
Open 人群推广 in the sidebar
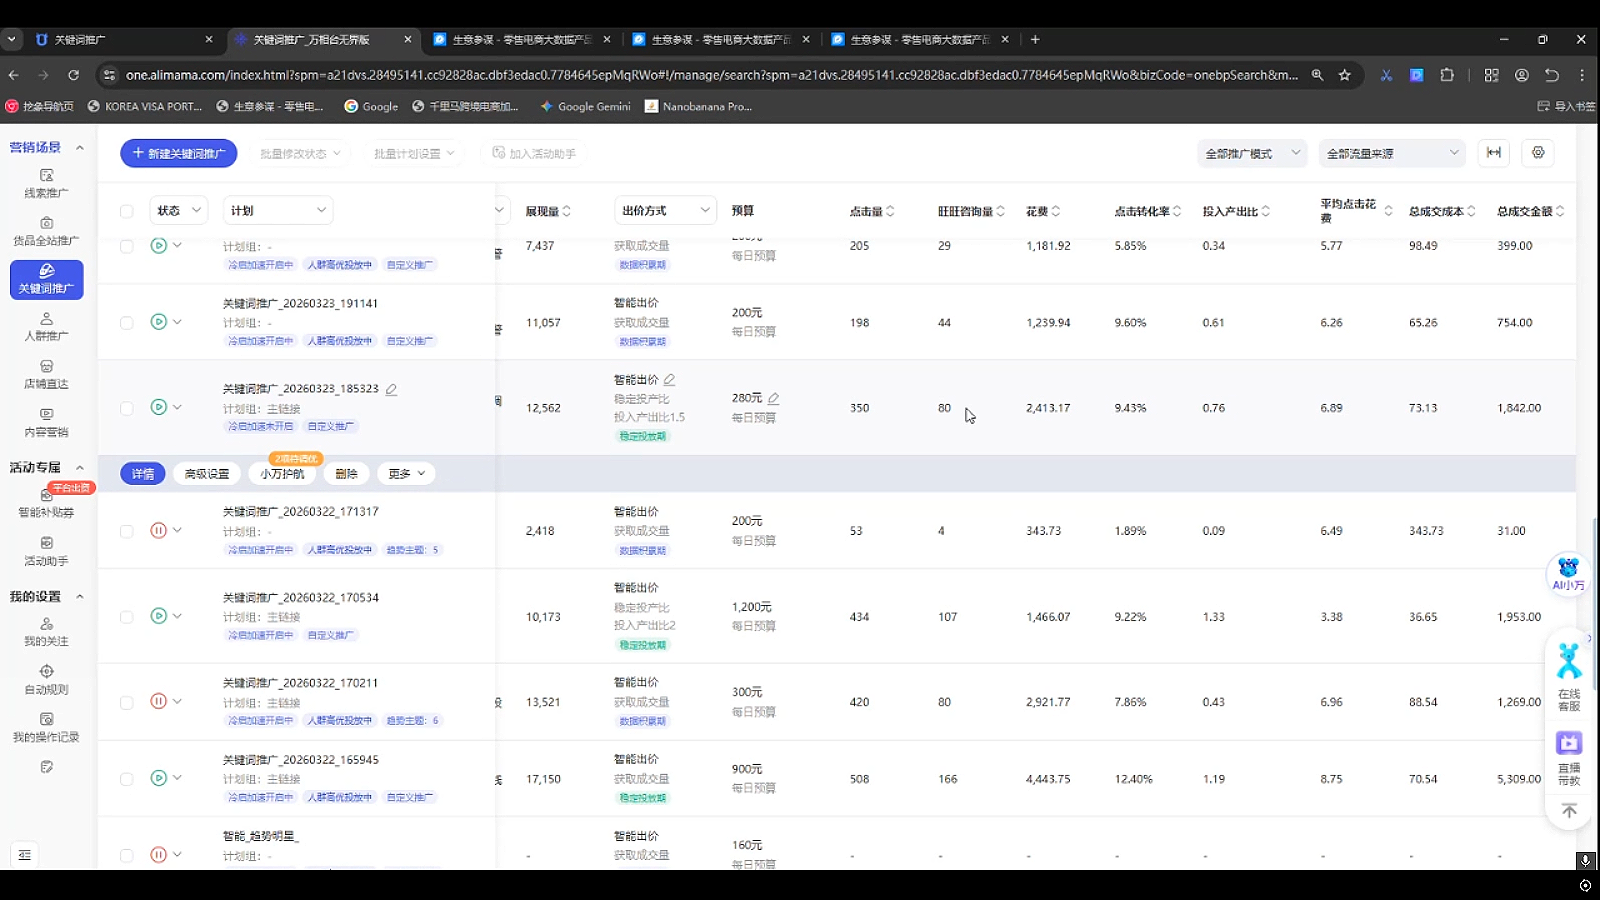click(x=46, y=327)
